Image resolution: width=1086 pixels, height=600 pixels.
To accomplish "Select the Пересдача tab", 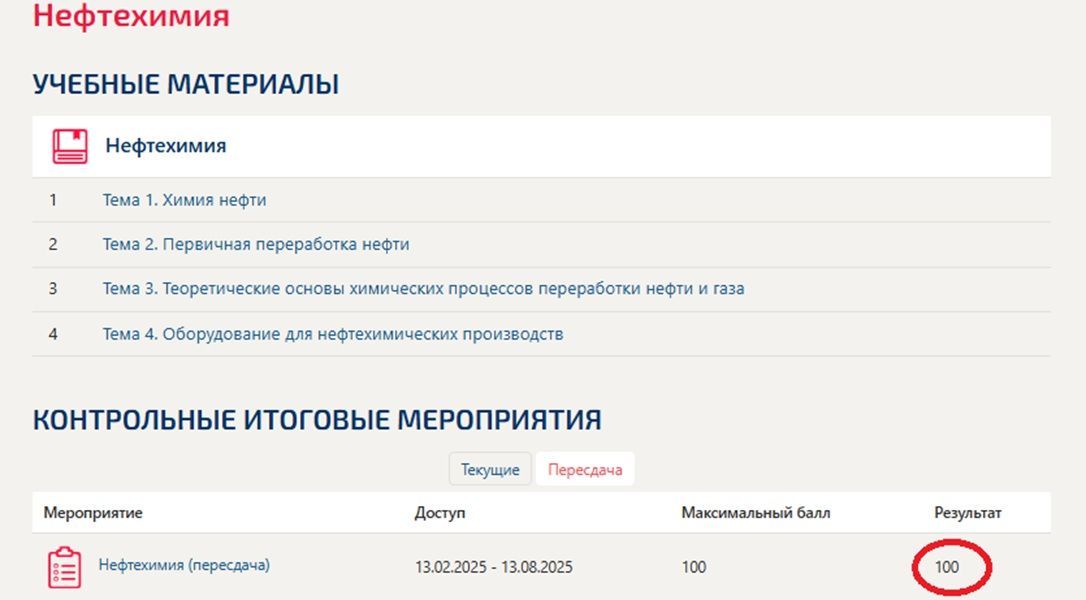I will pyautogui.click(x=585, y=469).
